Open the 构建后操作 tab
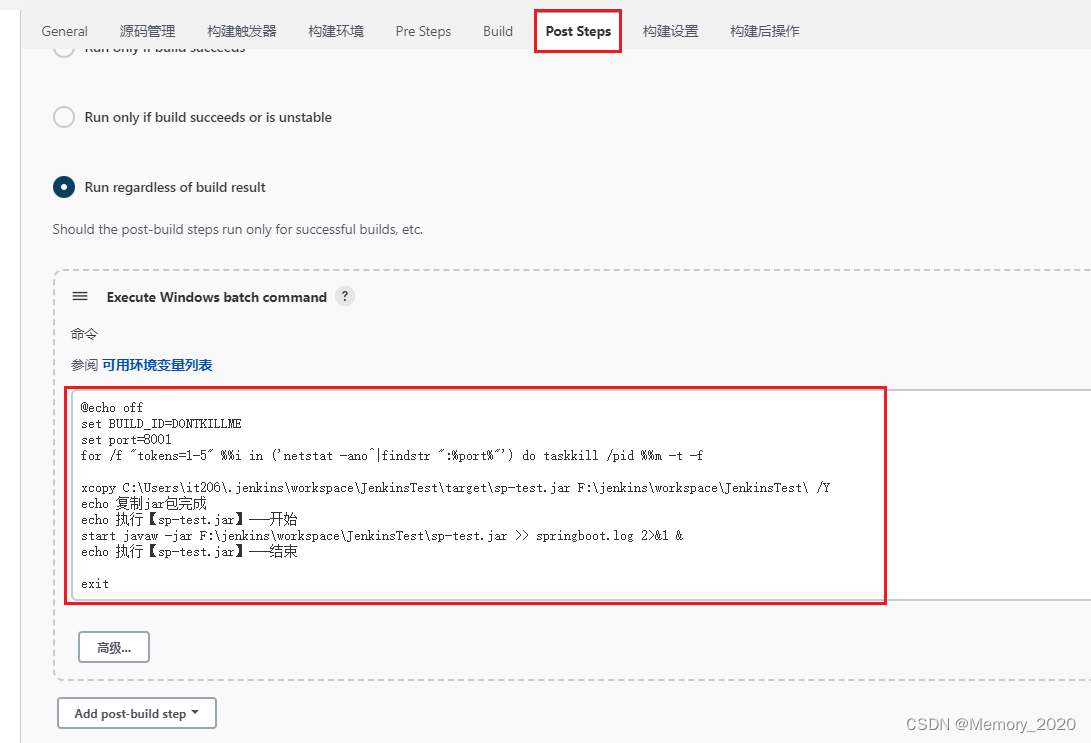This screenshot has width=1091, height=743. [x=764, y=31]
